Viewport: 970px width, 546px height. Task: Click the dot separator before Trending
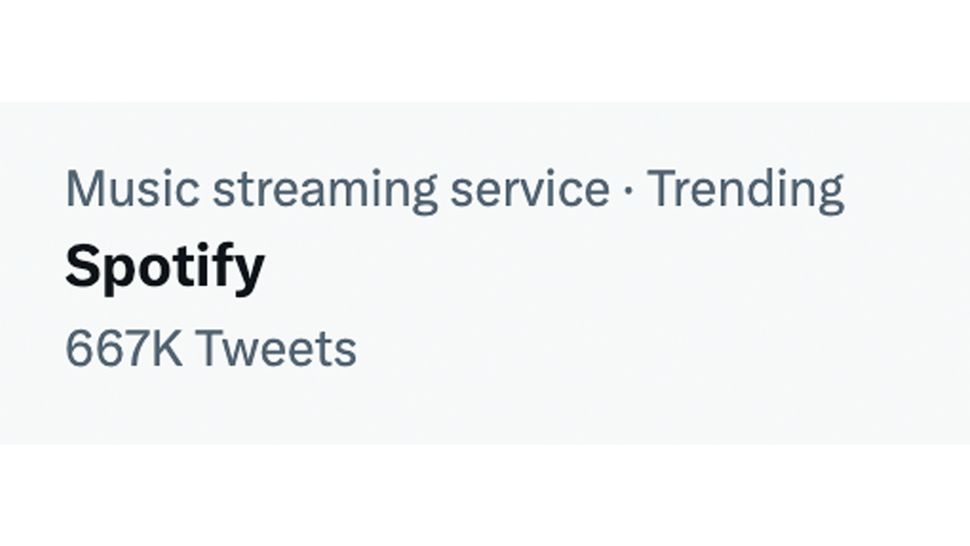click(x=627, y=189)
